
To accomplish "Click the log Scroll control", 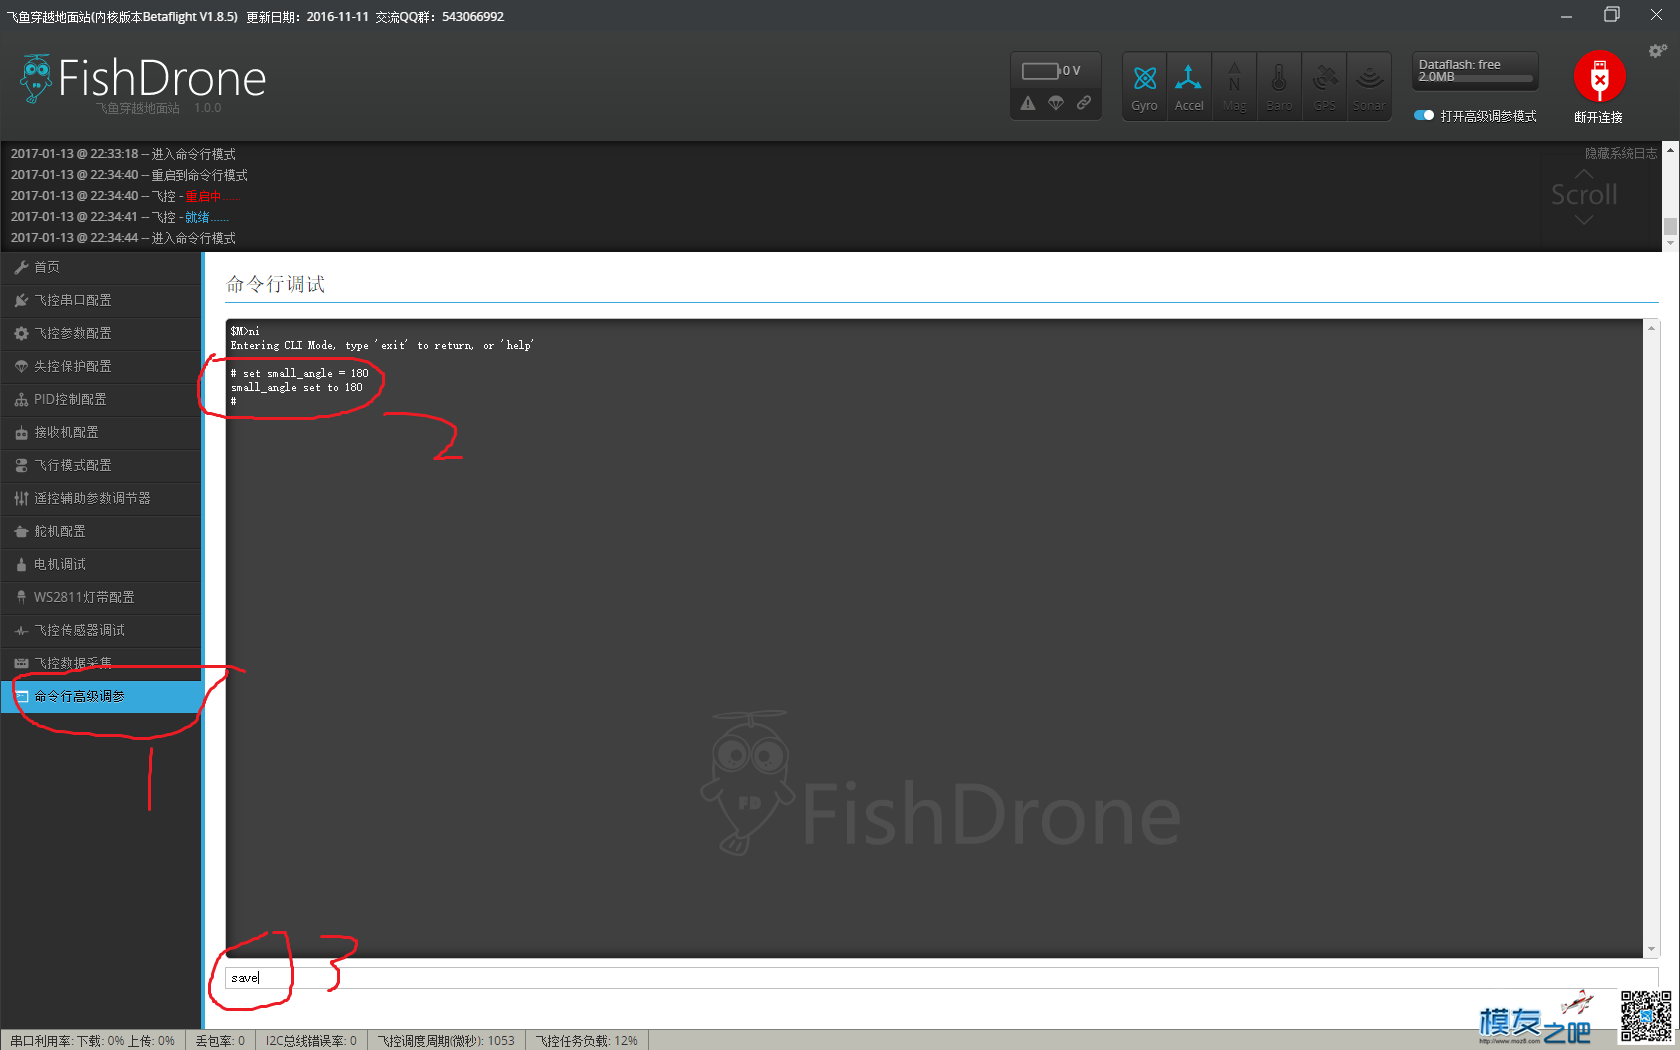I will pyautogui.click(x=1584, y=195).
